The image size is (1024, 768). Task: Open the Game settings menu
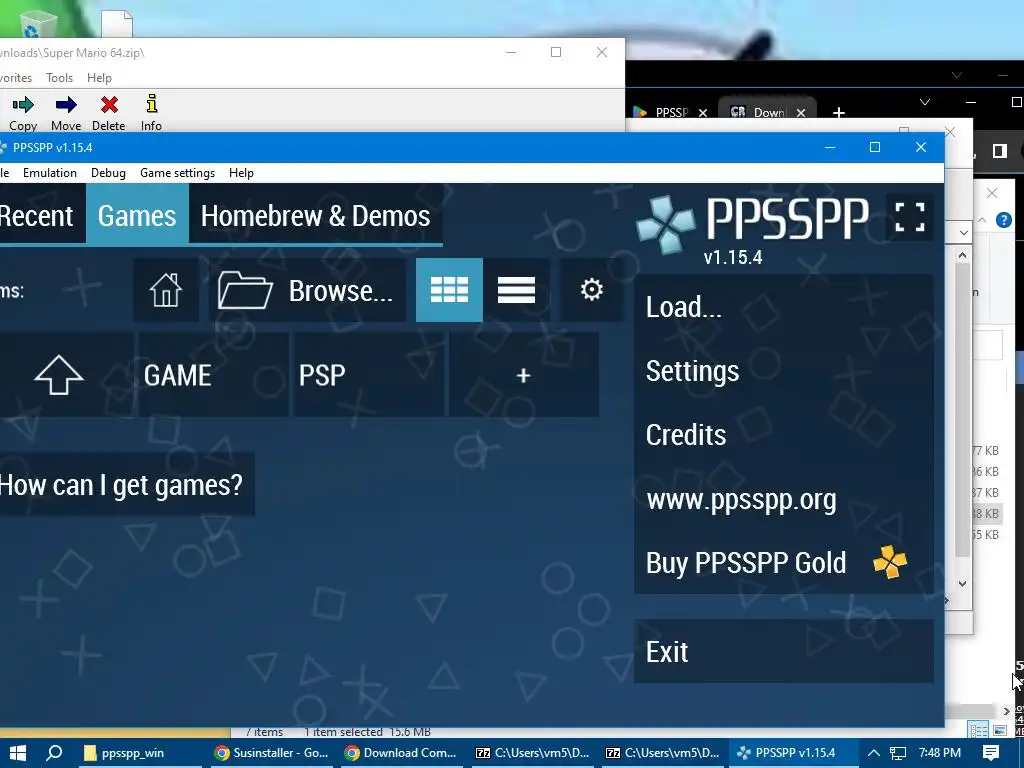178,173
